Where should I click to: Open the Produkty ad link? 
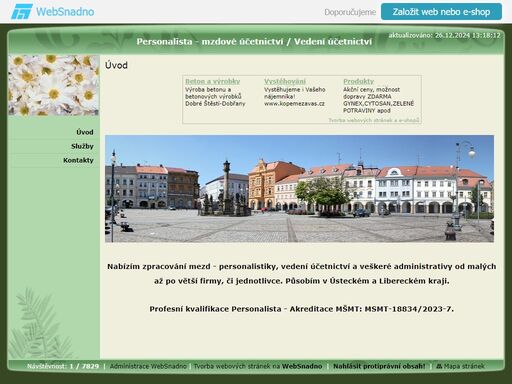(358, 81)
